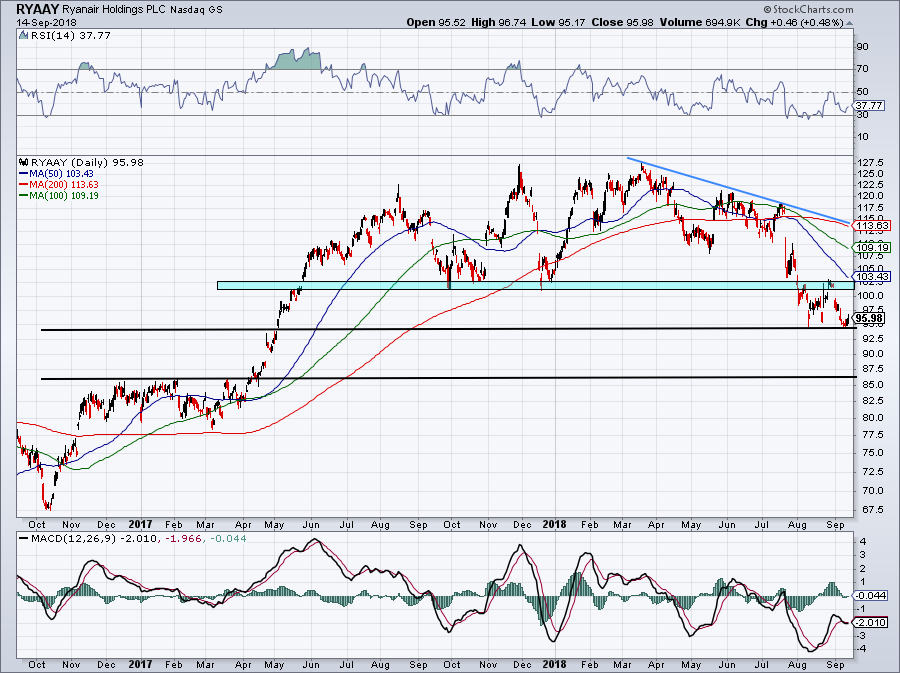This screenshot has height=673, width=900.
Task: Click the Open 95.52 value
Action: click(436, 22)
